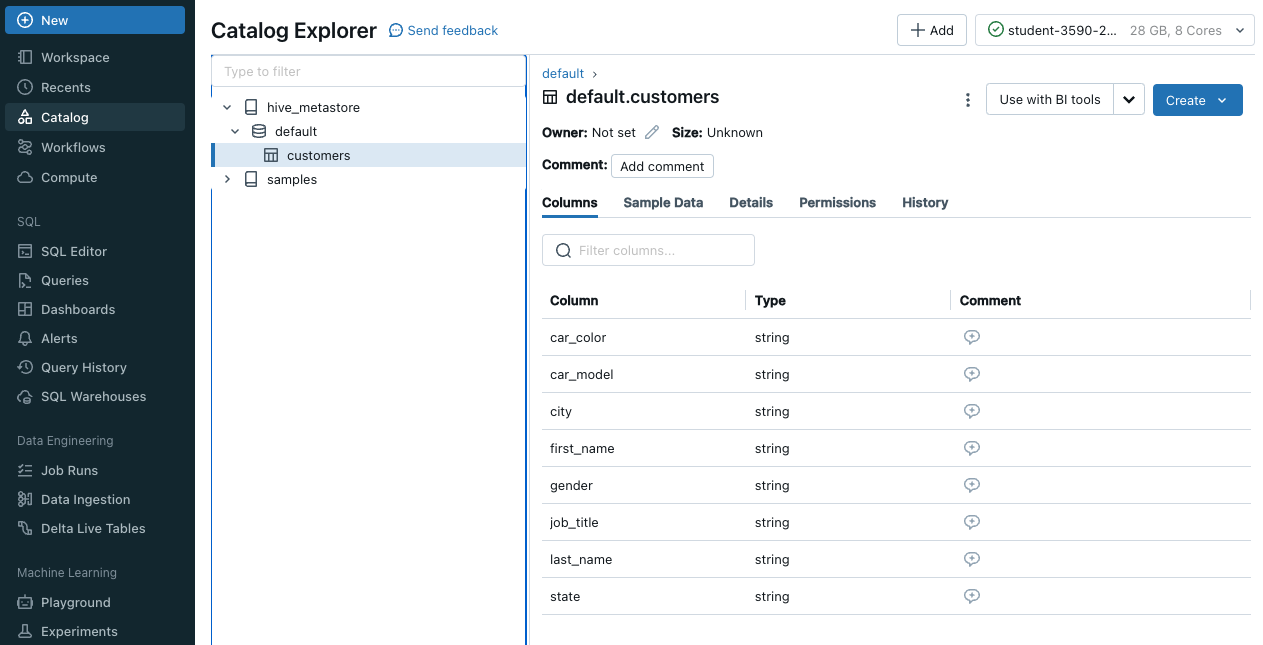
Task: Open the SQL Editor from the sidebar
Action: coord(74,251)
